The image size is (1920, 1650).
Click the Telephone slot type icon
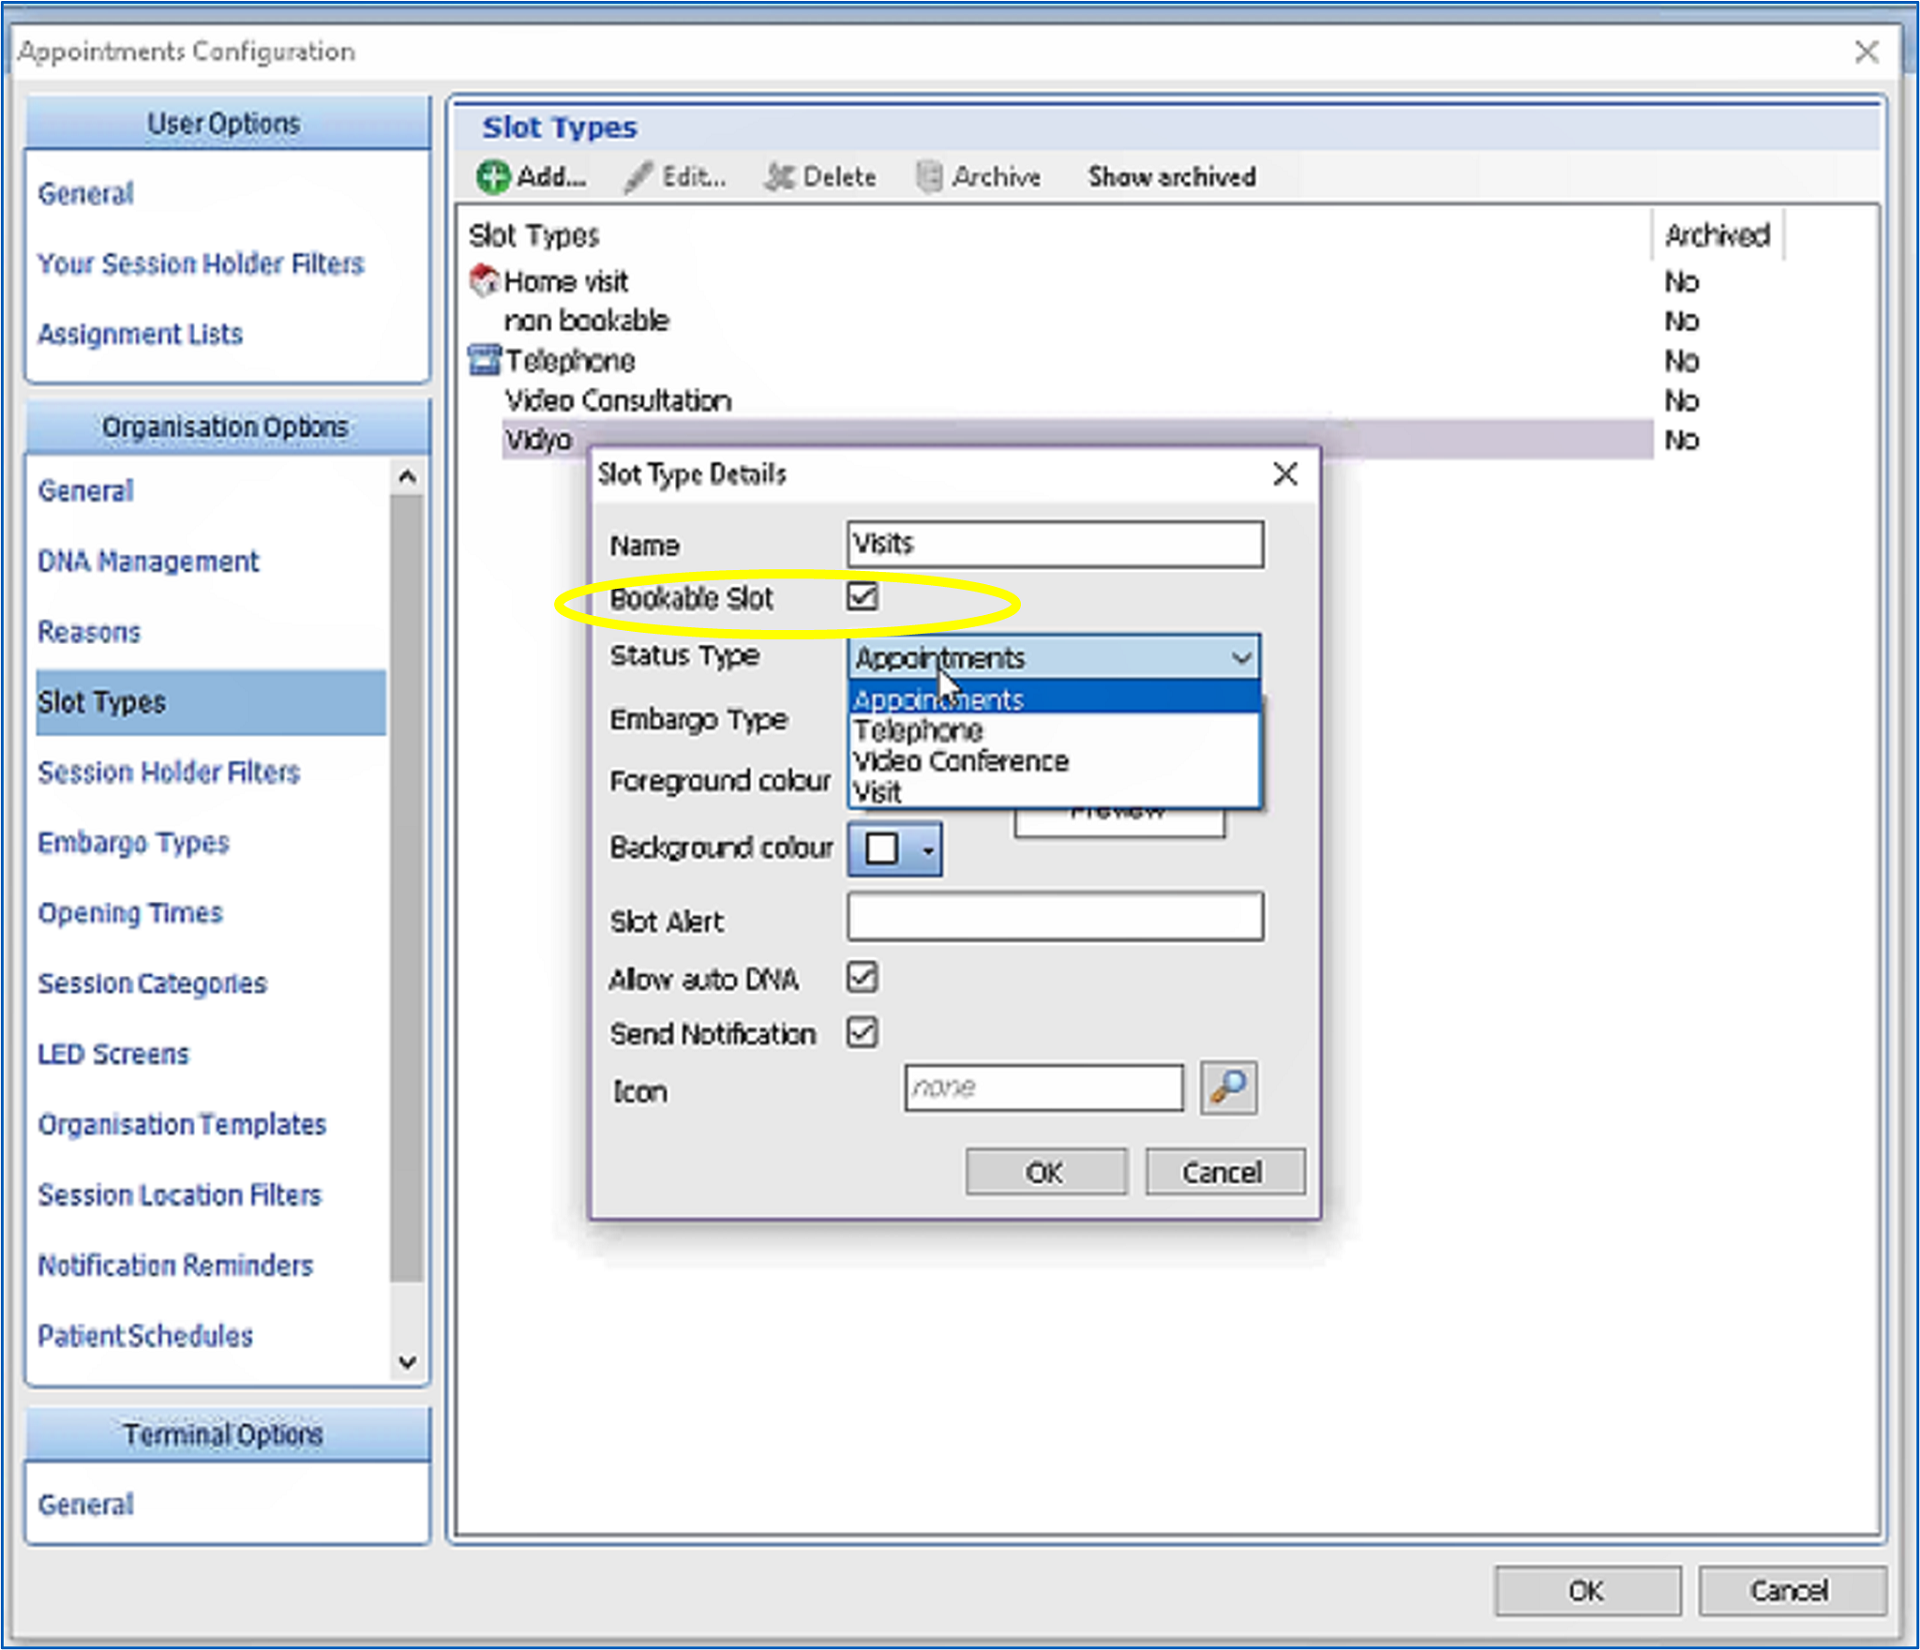point(484,360)
